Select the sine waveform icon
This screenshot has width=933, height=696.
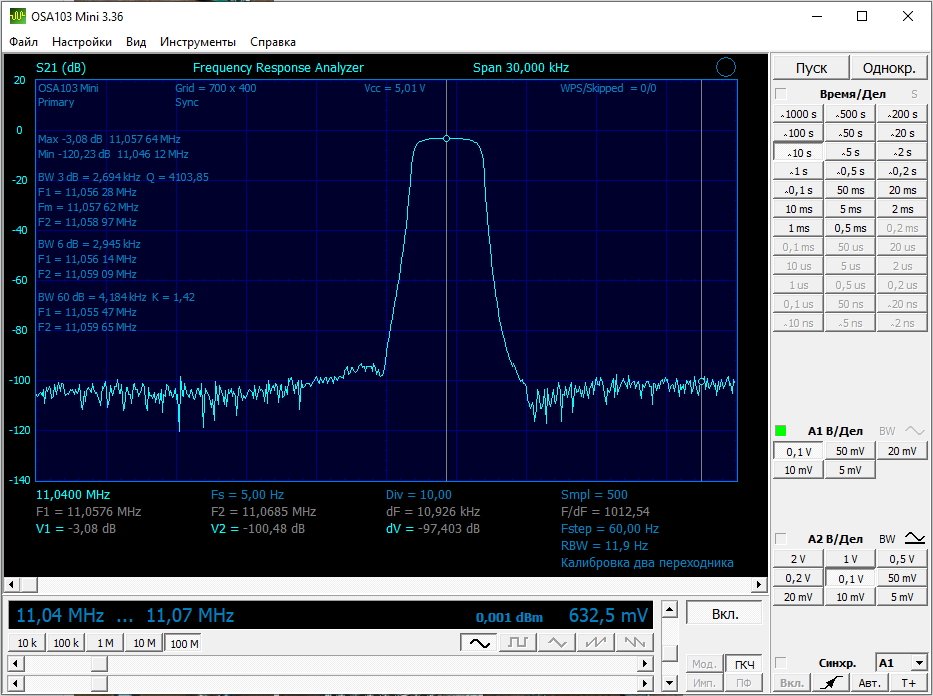480,642
